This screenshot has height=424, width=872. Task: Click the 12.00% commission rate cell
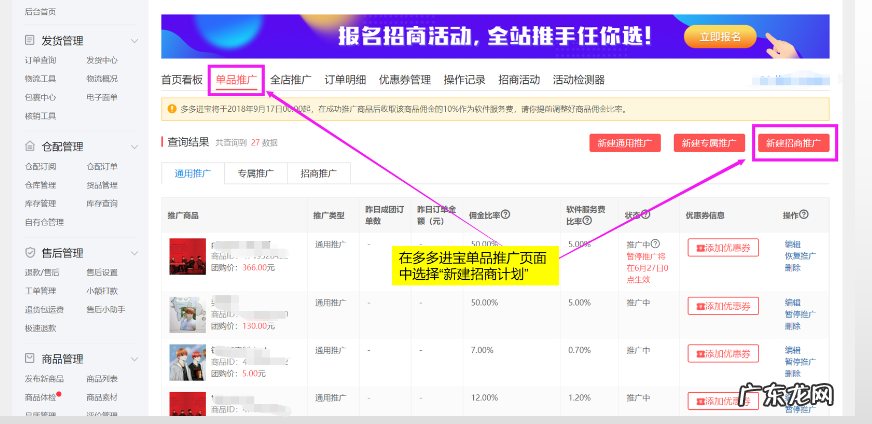[x=484, y=397]
